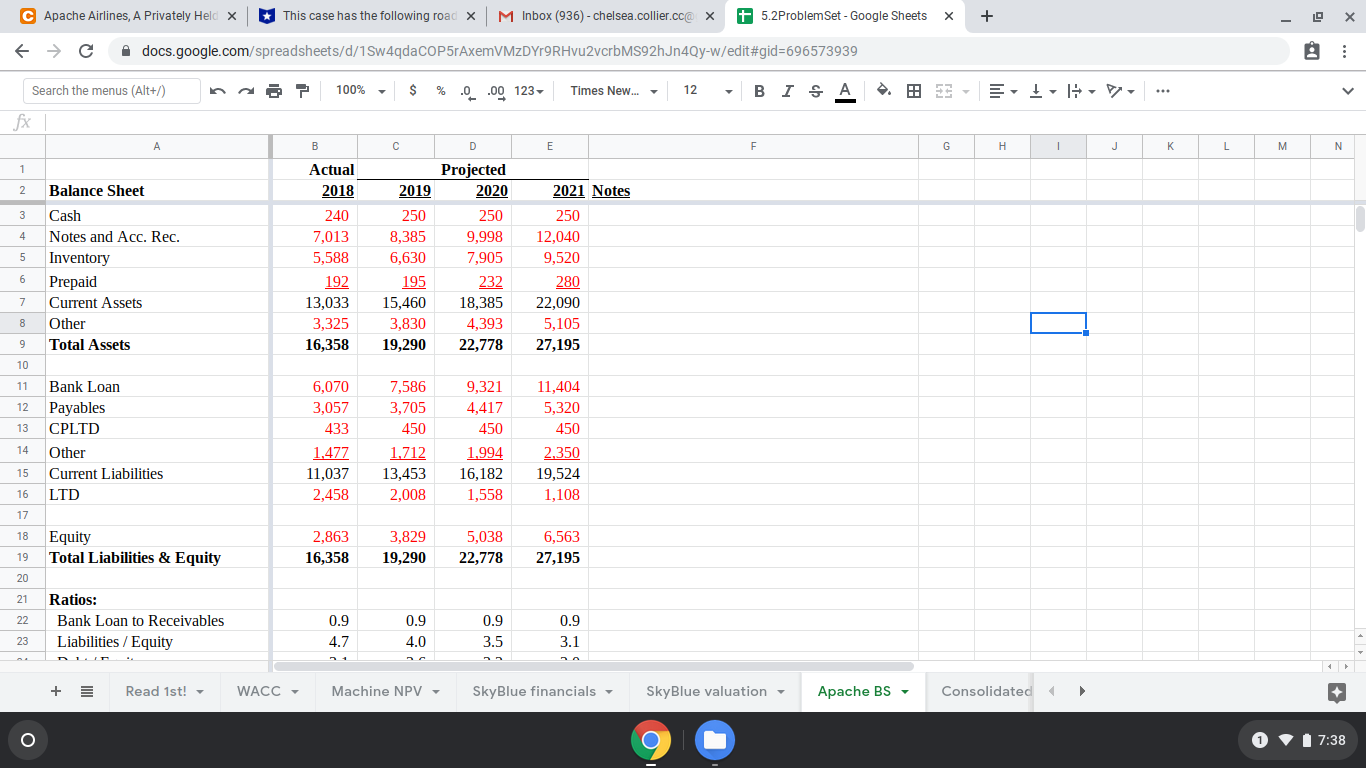The height and width of the screenshot is (768, 1366).
Task: Decrease decimal places using the toolbar icon
Action: pos(466,90)
